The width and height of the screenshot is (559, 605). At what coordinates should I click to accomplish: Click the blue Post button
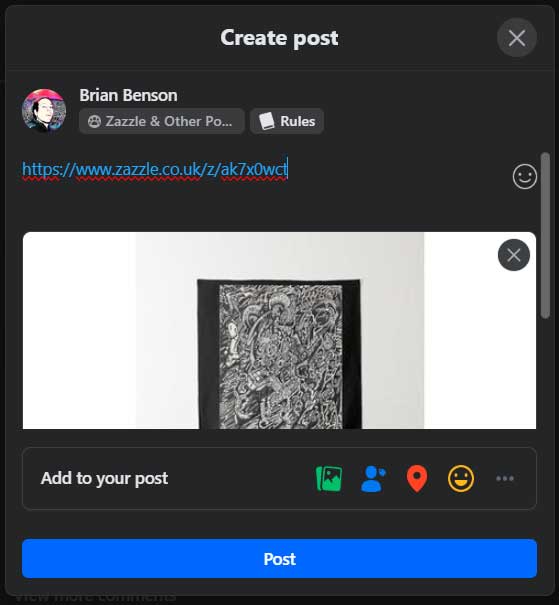pyautogui.click(x=279, y=559)
